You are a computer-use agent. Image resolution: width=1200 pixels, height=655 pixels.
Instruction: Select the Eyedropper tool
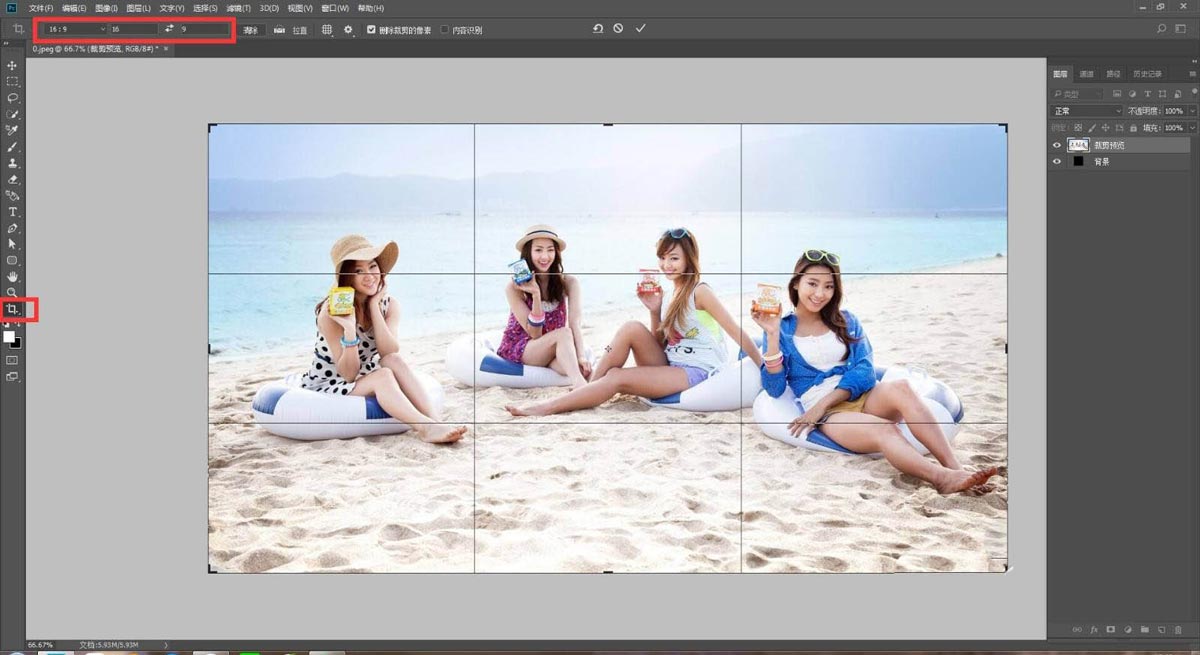tap(12, 130)
